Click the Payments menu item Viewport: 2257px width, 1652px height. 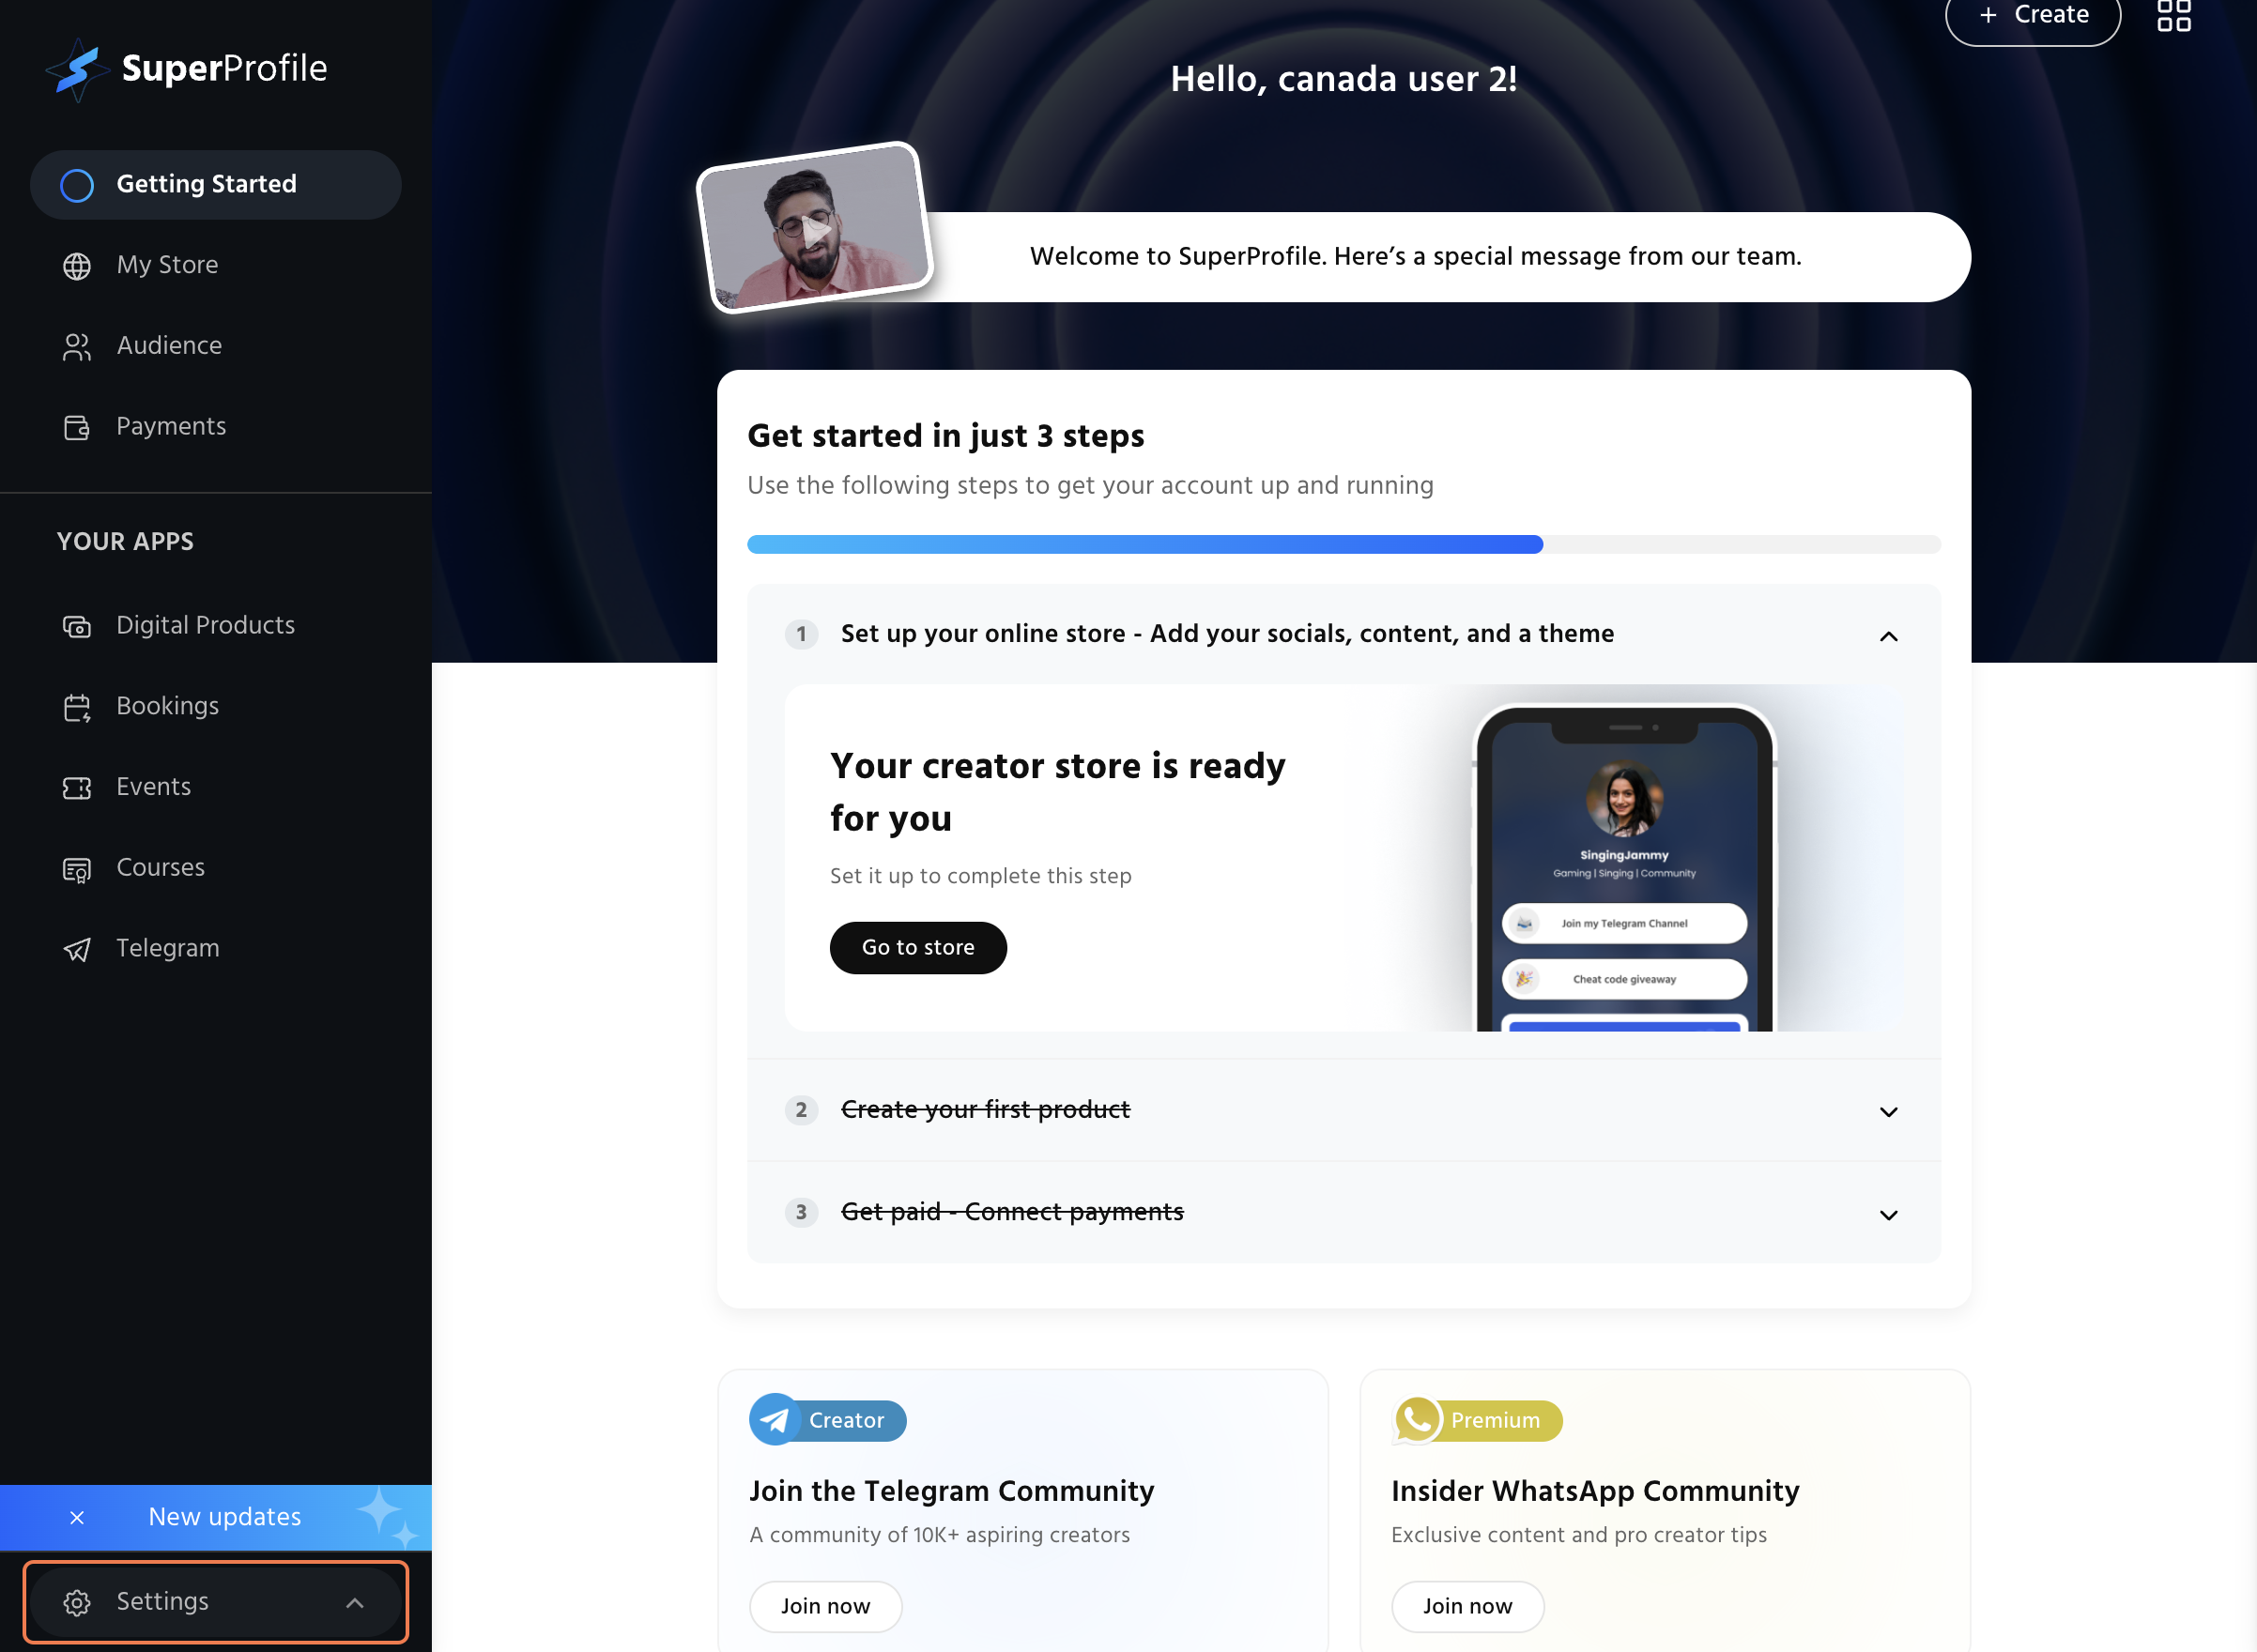point(172,426)
